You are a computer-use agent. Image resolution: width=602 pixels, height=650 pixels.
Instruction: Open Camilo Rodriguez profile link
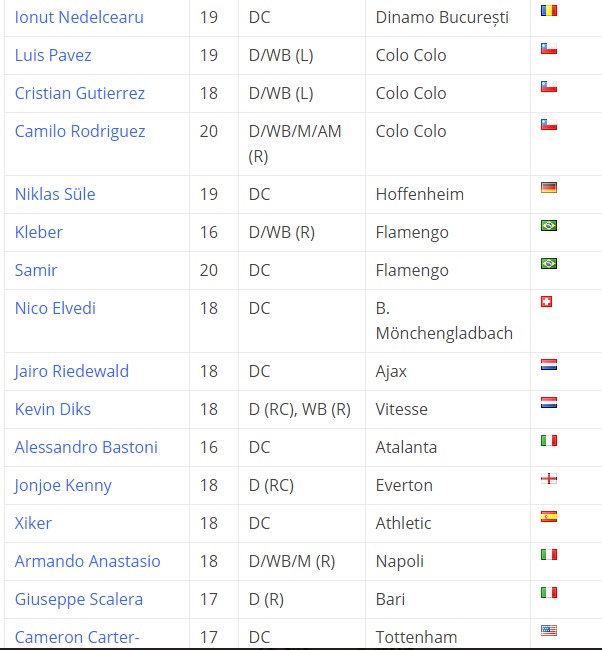tap(80, 131)
